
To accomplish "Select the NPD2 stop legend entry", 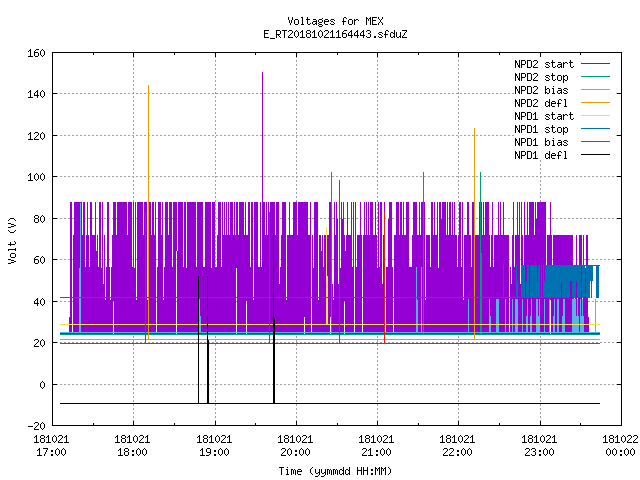I will [541, 77].
